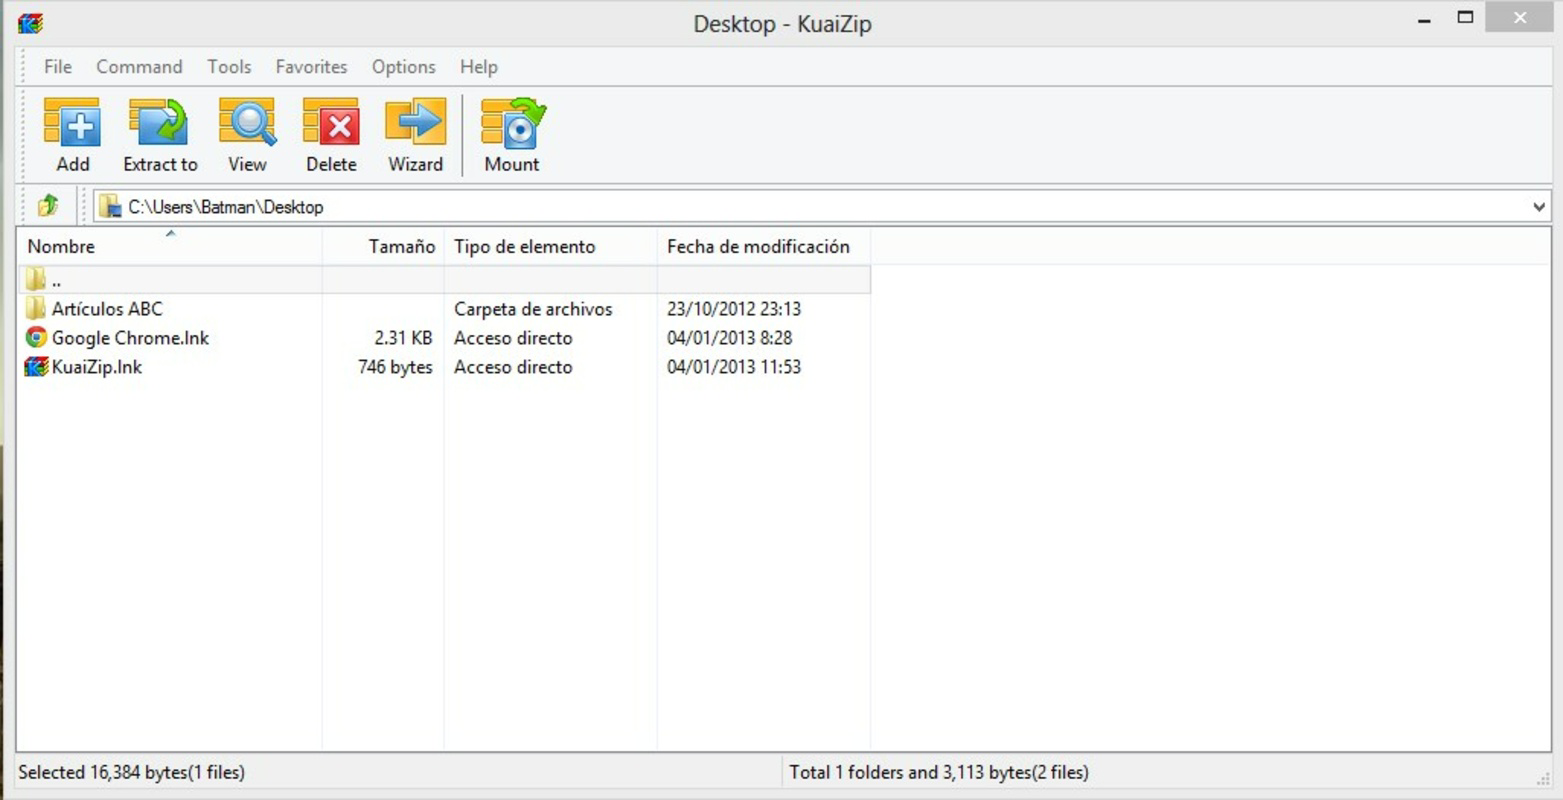Click the Google Chrome shortcut icon
The width and height of the screenshot is (1563, 800).
(x=36, y=337)
